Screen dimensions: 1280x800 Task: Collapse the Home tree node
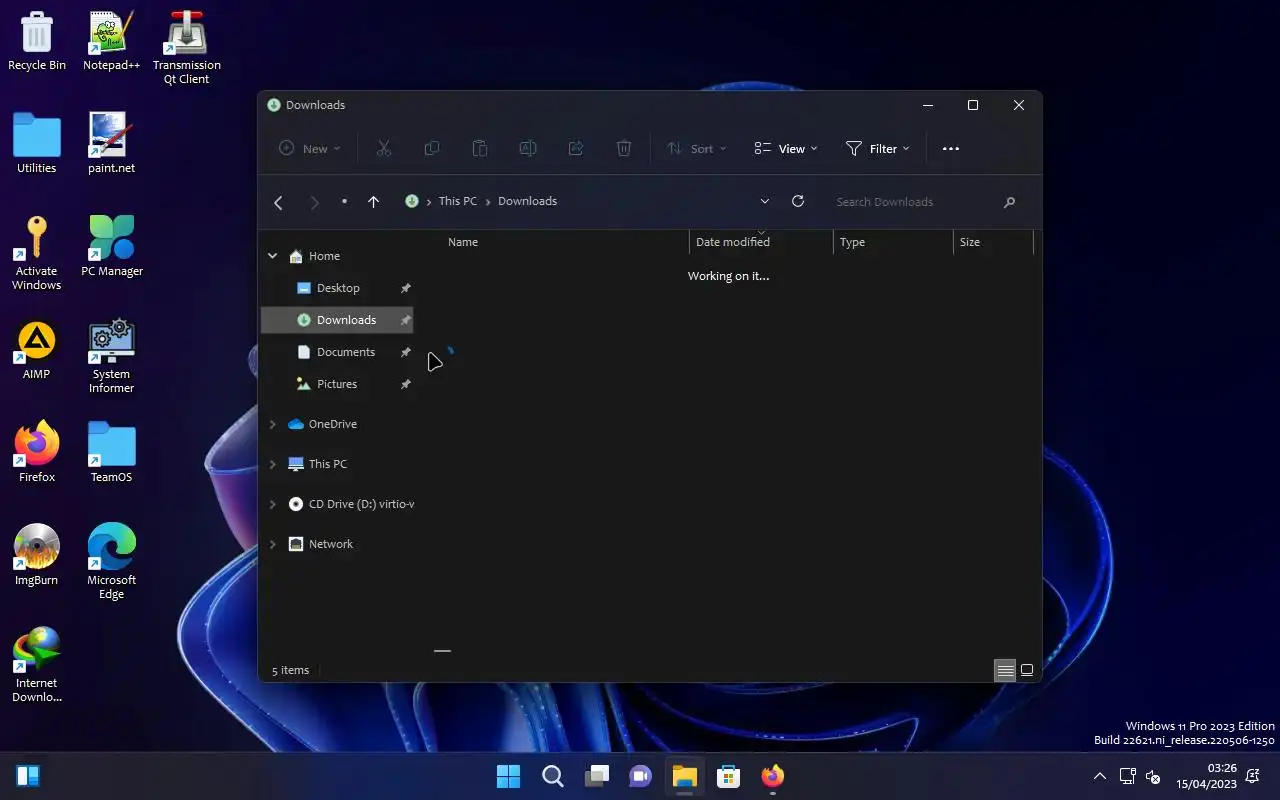272,256
